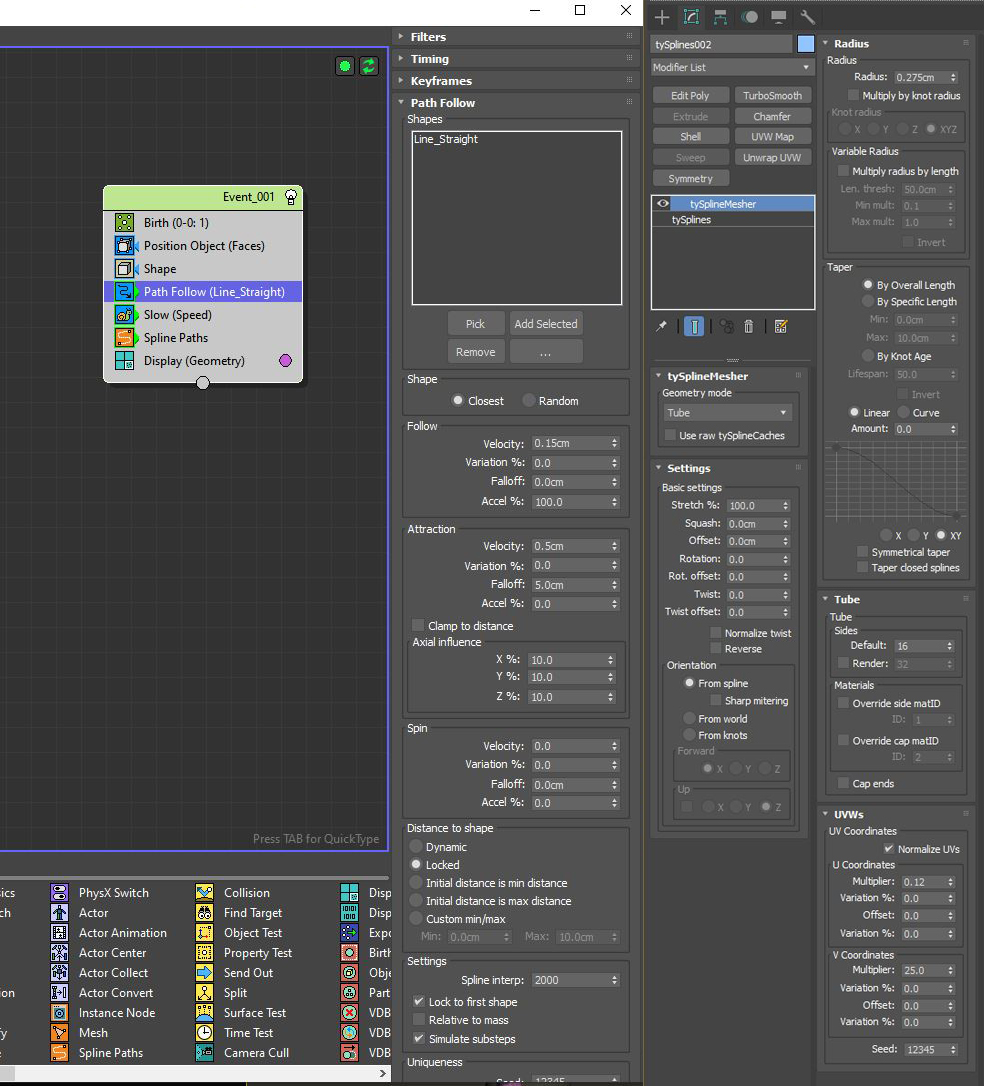Hide tySplineMesher using its eye icon
The width and height of the screenshot is (984, 1086).
tap(663, 204)
